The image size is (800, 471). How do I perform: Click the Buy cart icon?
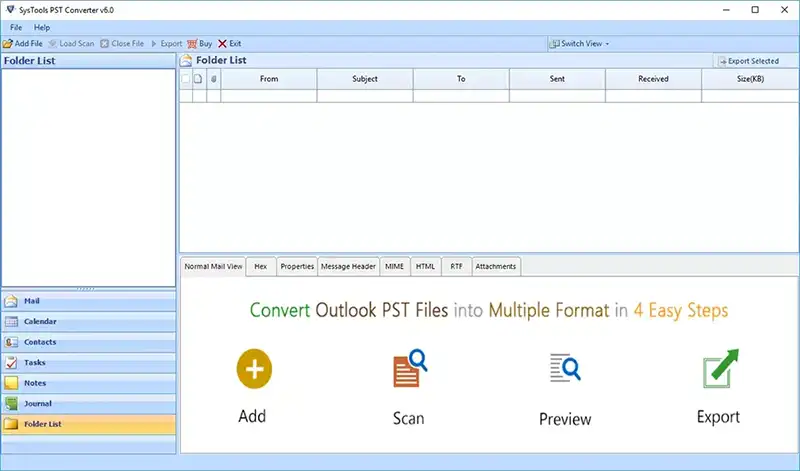click(x=192, y=44)
